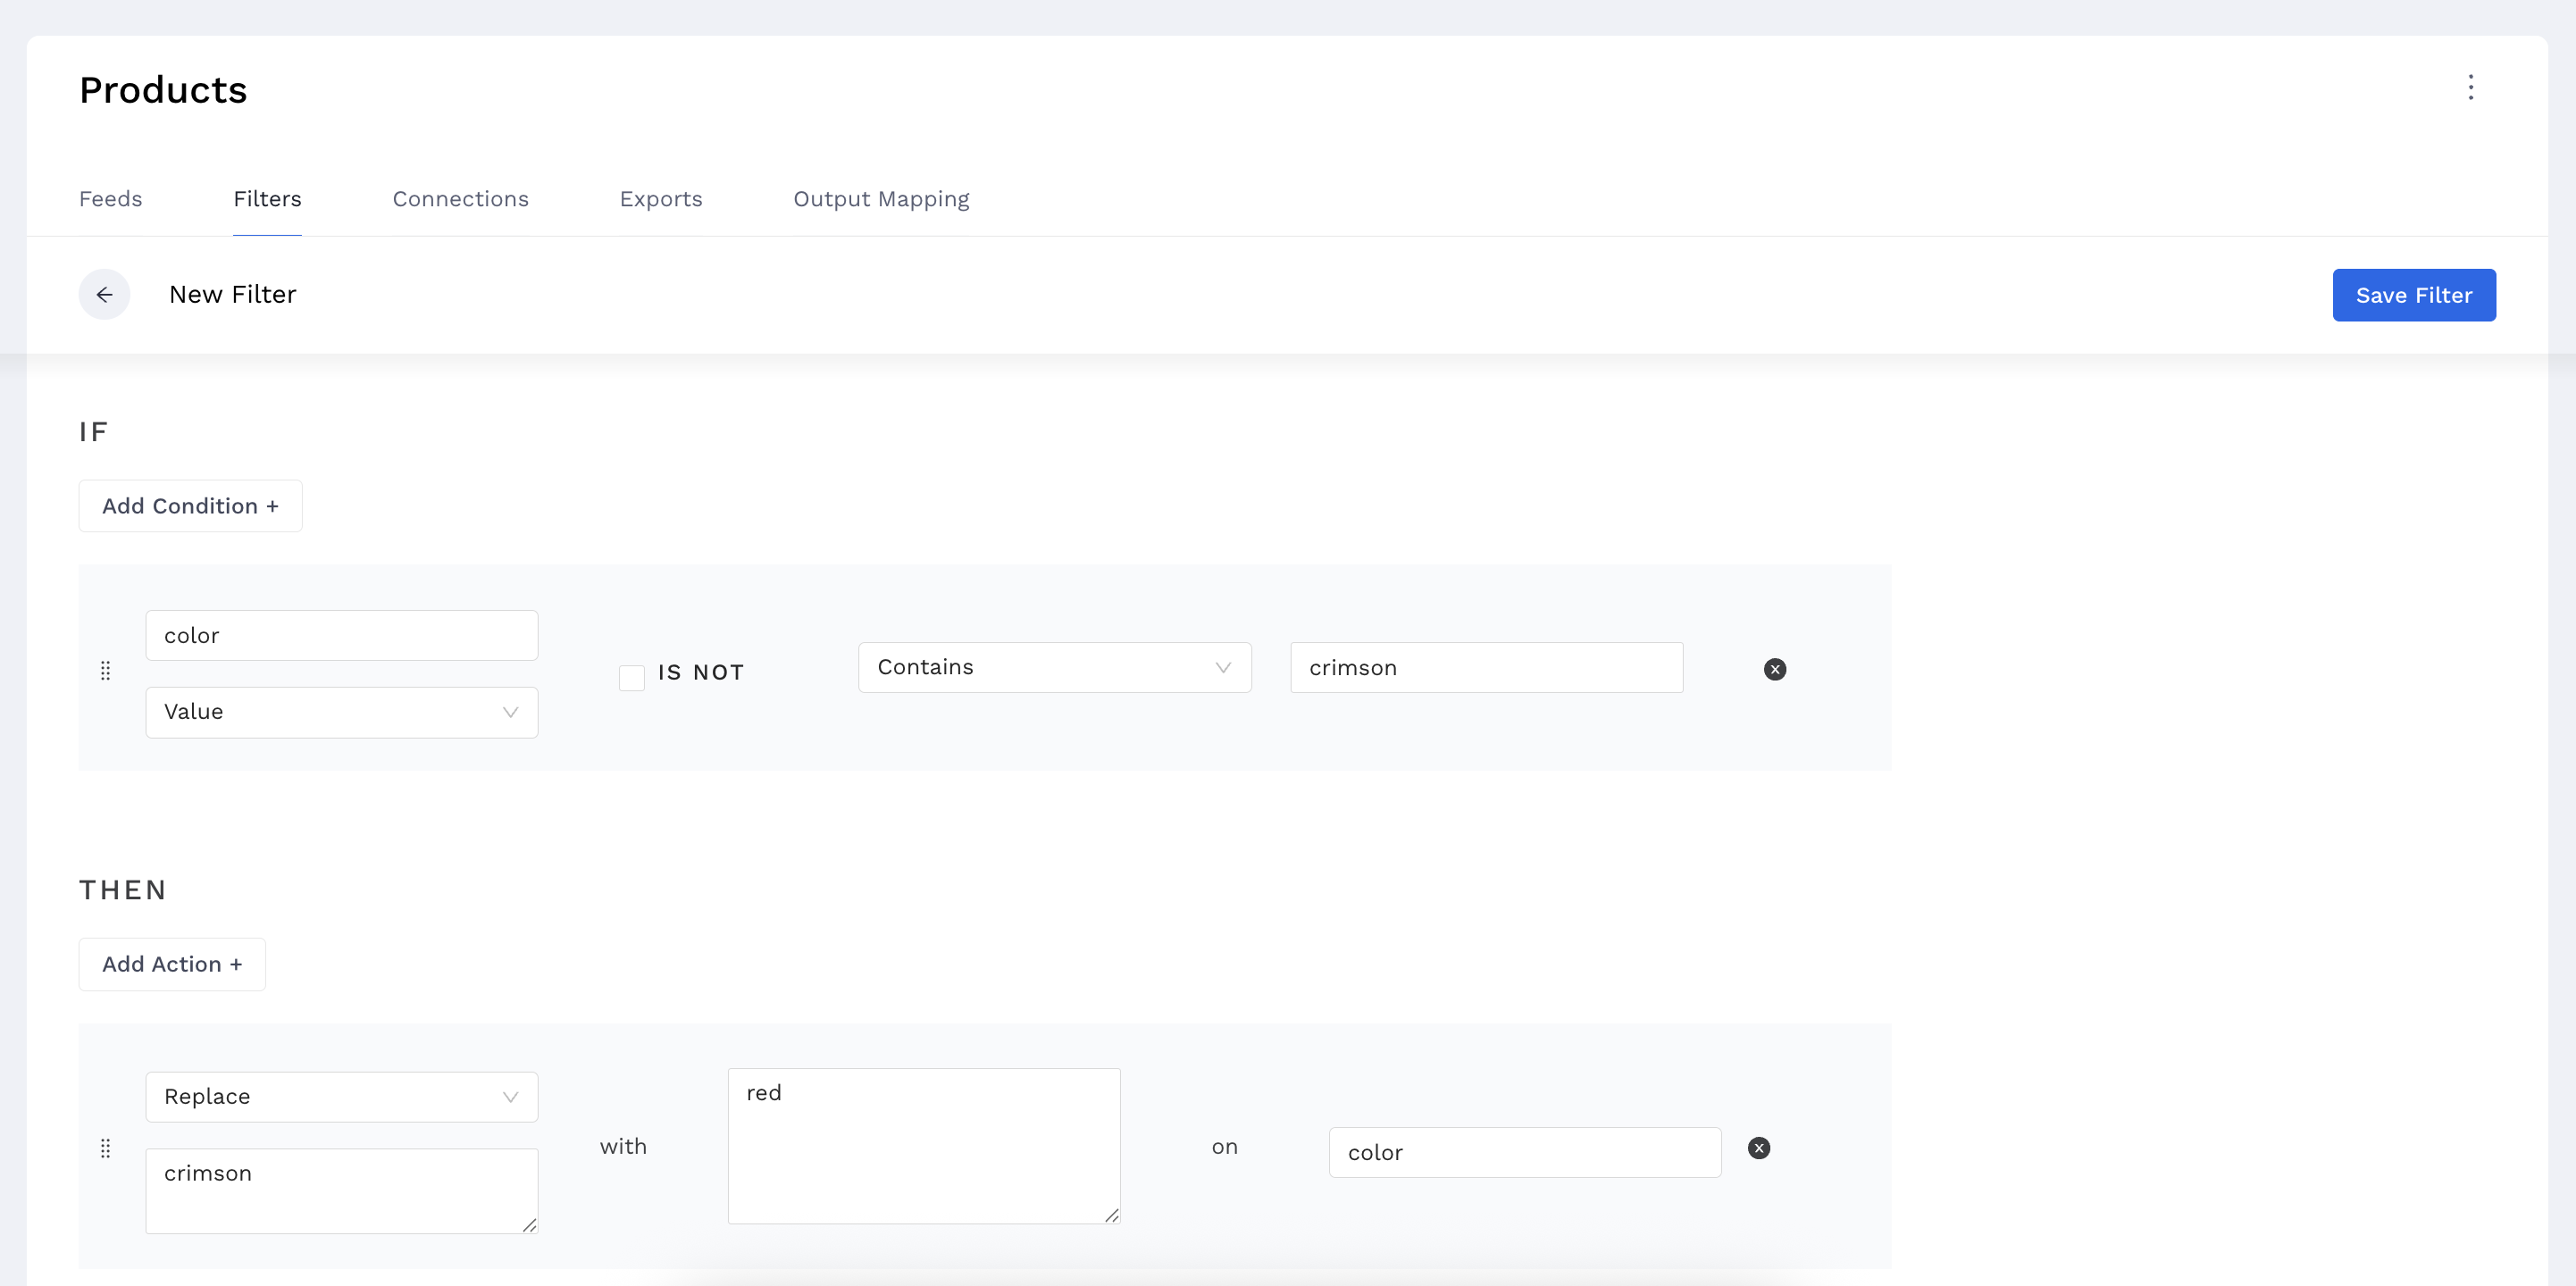Grab the condition row drag handle
The width and height of the screenshot is (2576, 1286).
click(x=106, y=670)
